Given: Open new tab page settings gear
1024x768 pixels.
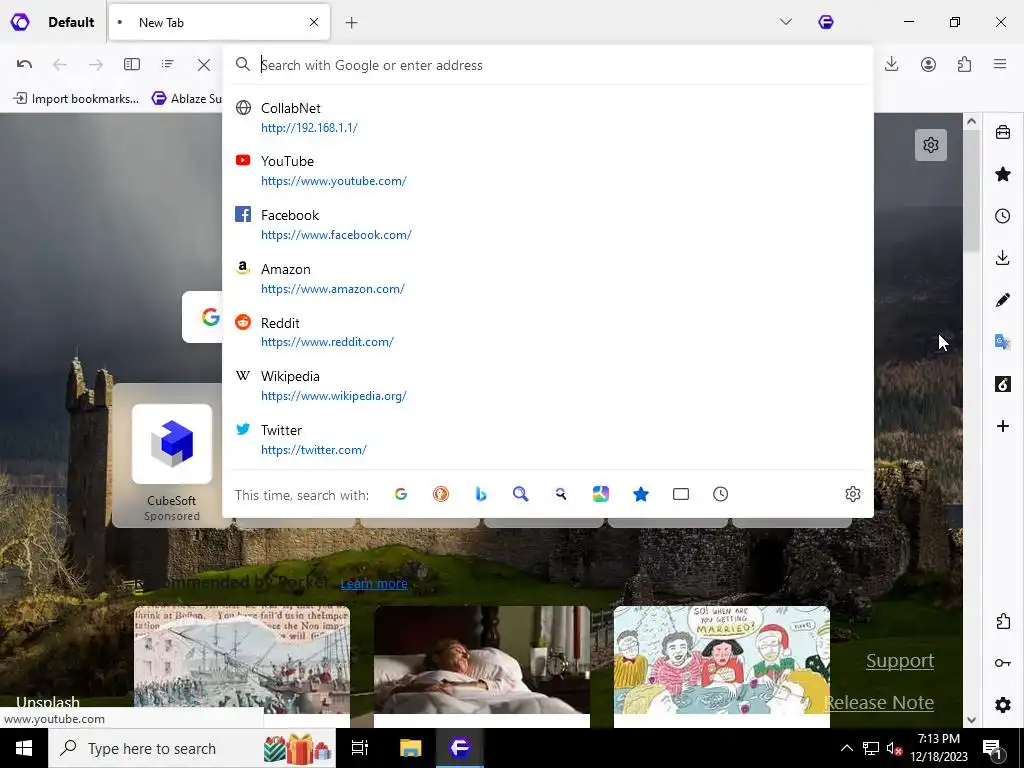Looking at the screenshot, I should tap(931, 145).
